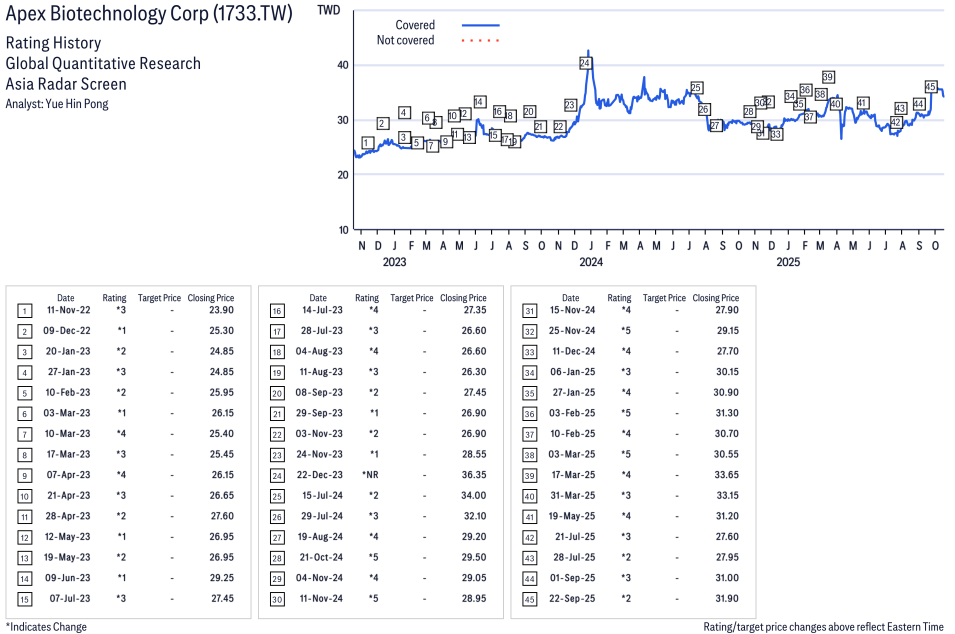Click index box 31 beside 15-Nov-24
The width and height of the screenshot is (955, 634).
[530, 311]
